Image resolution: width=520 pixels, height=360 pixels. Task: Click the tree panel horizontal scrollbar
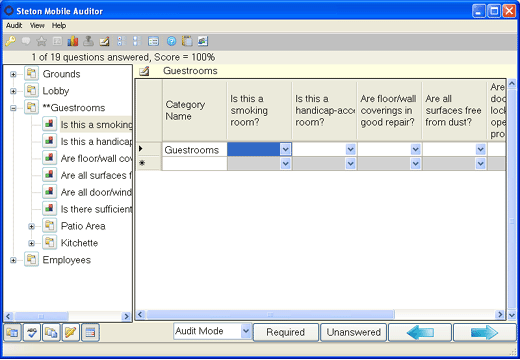(67, 316)
